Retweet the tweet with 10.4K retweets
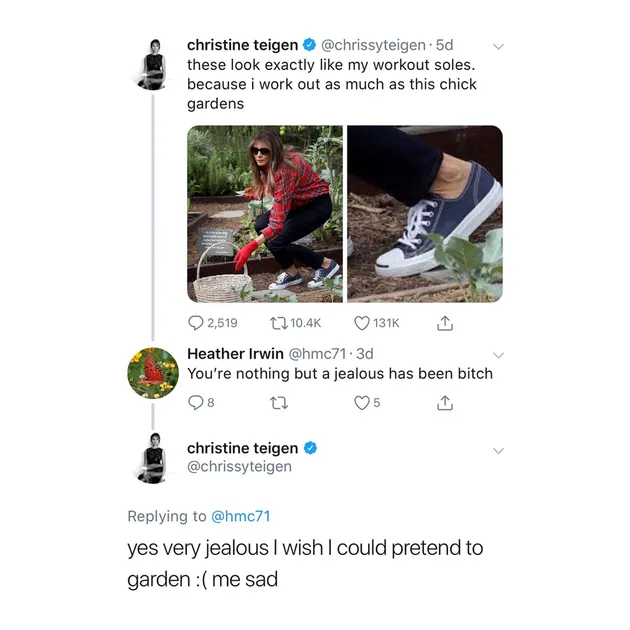 coord(279,322)
